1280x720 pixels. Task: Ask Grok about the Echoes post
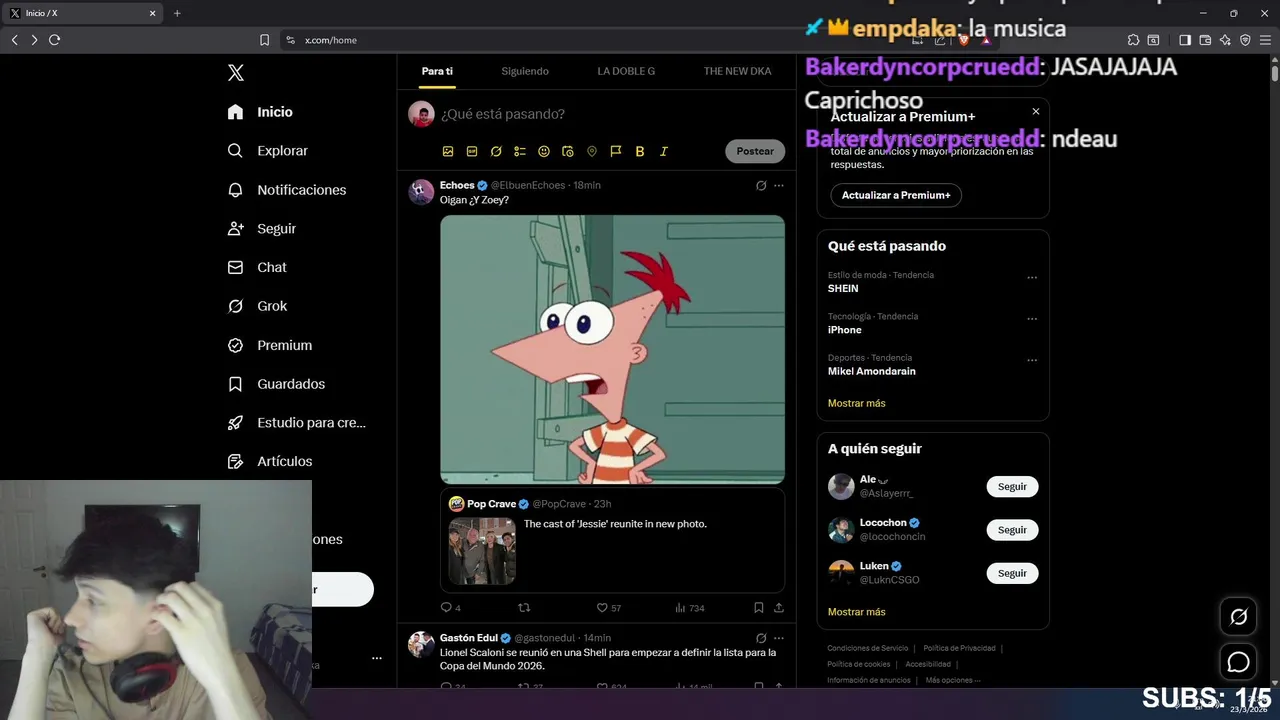click(761, 185)
